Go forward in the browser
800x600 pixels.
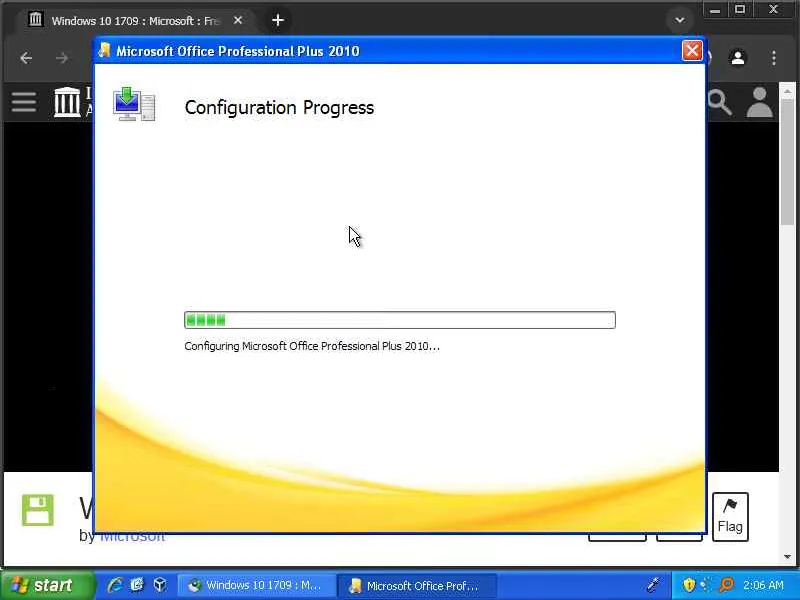pos(62,58)
